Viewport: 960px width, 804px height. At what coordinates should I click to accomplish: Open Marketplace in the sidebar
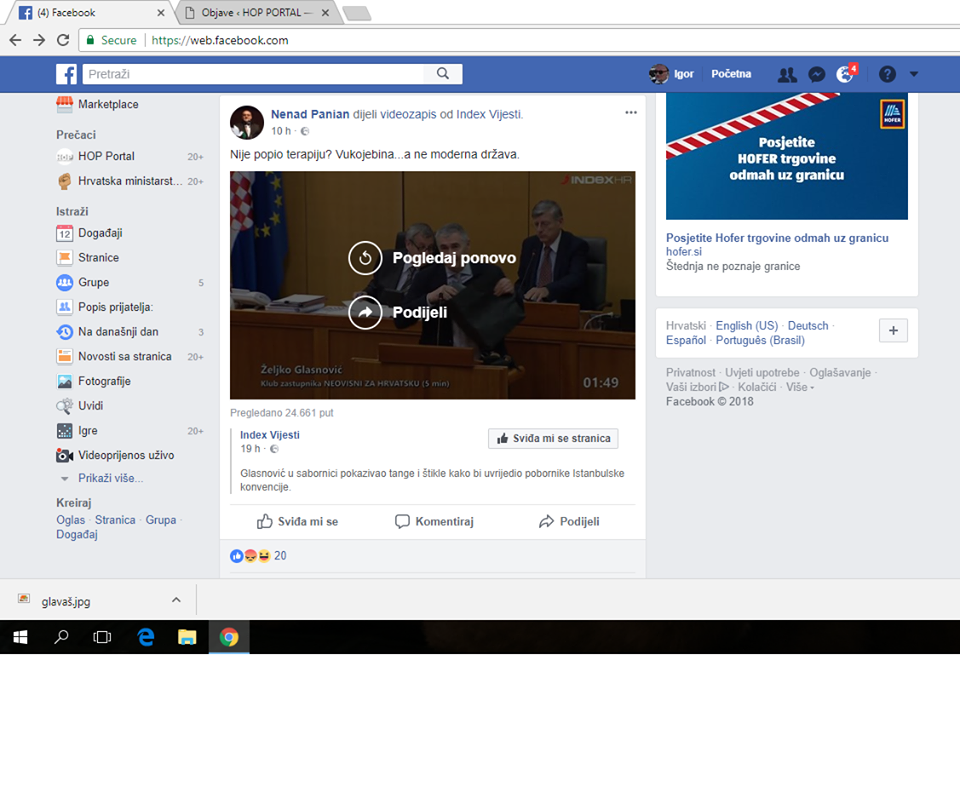(x=108, y=104)
